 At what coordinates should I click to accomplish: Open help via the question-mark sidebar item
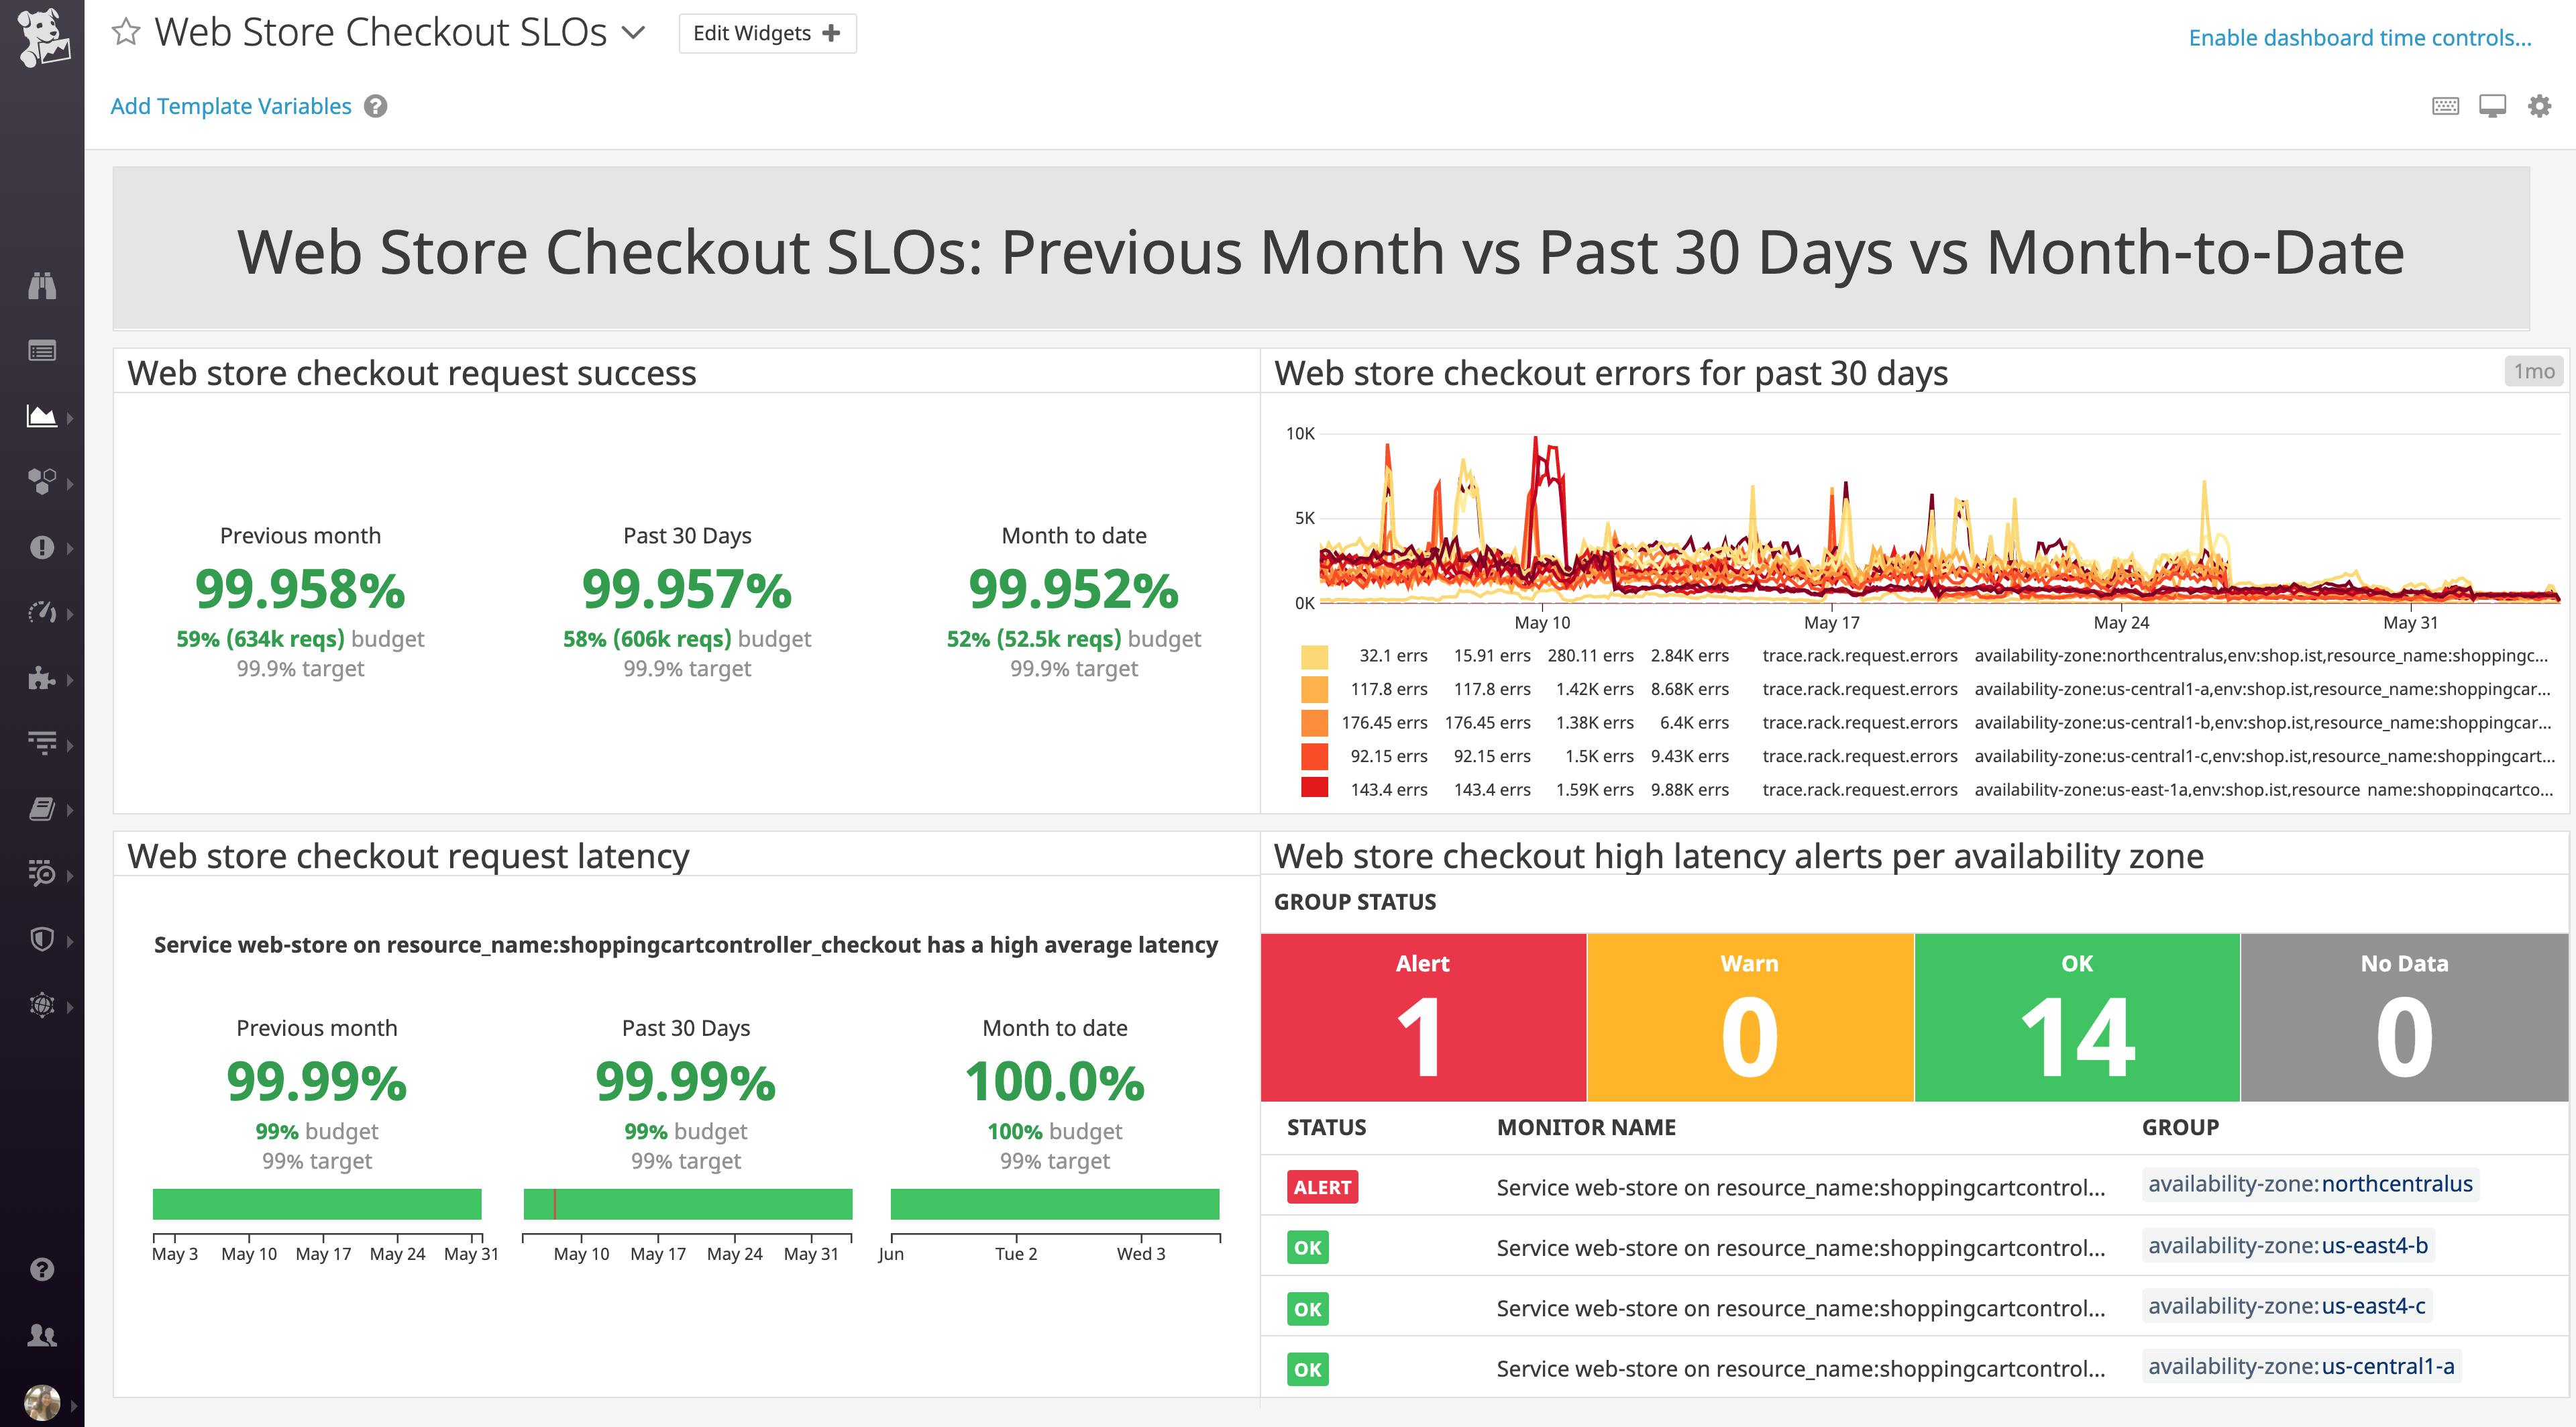coord(42,1269)
